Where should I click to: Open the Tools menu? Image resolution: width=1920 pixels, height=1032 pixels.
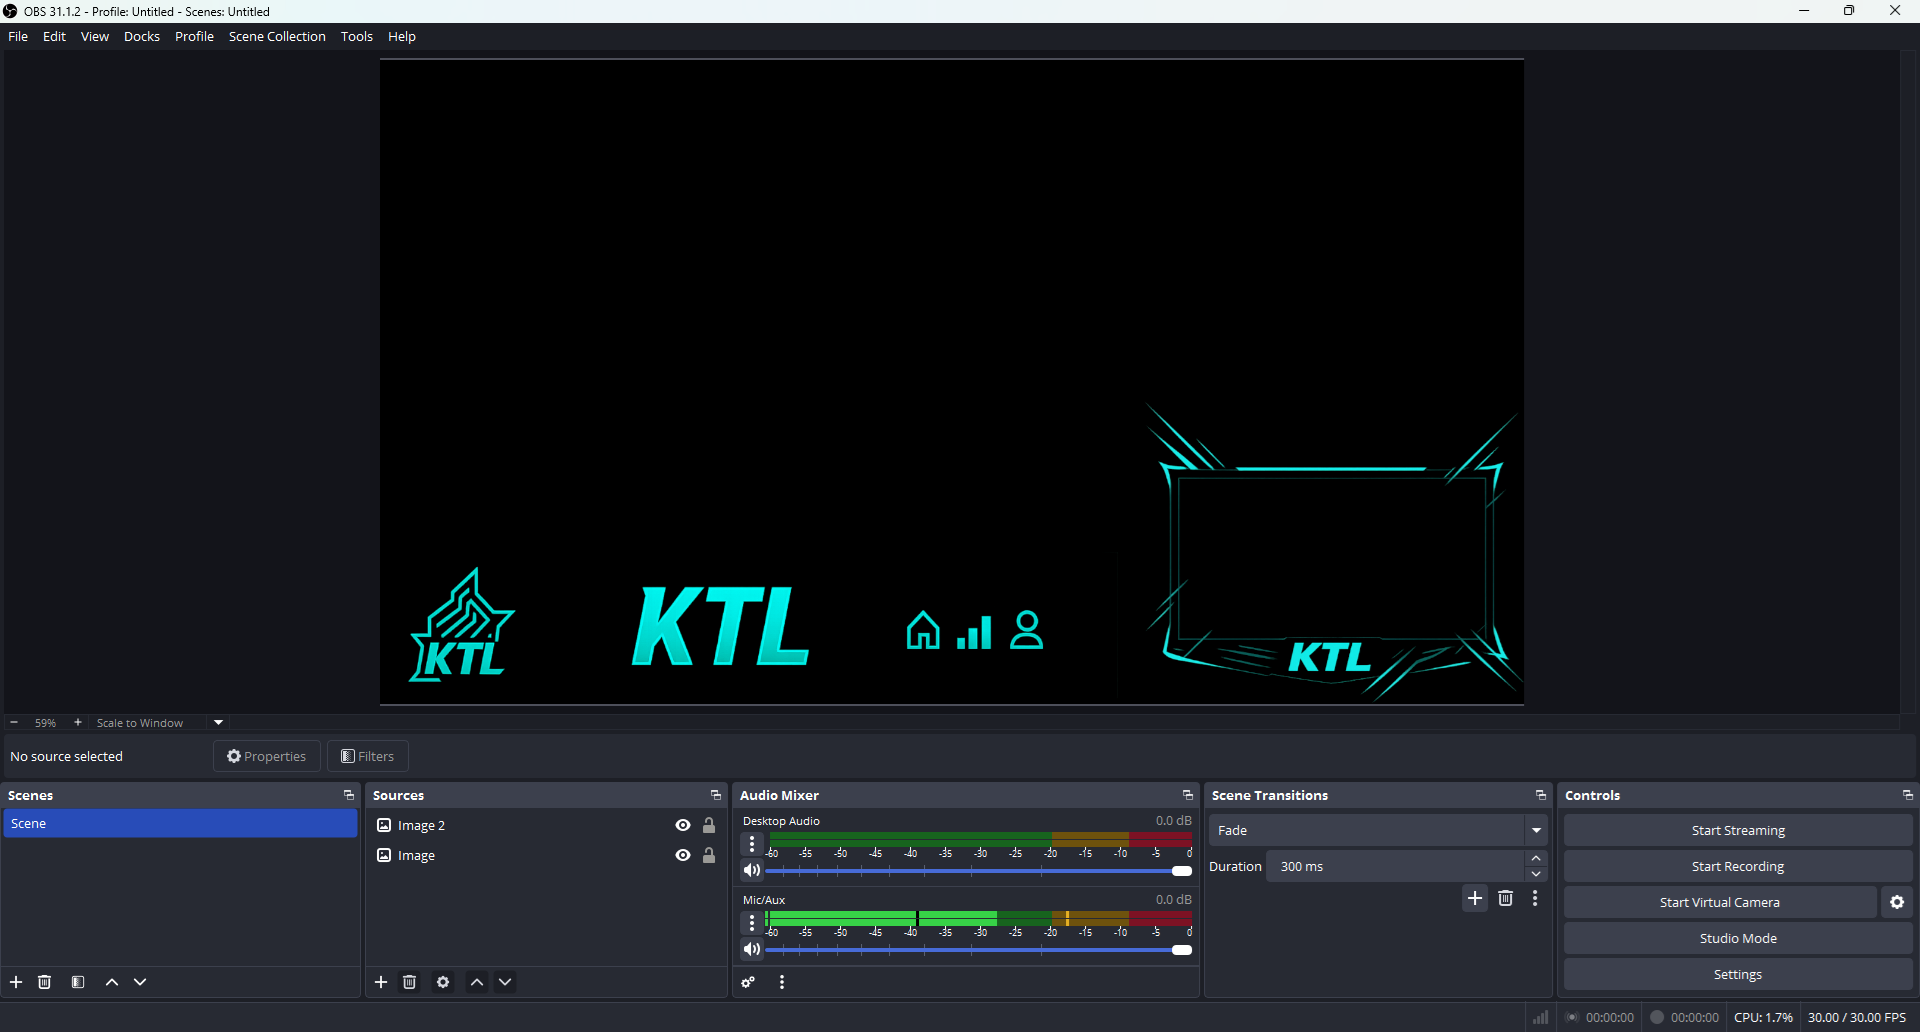point(357,36)
